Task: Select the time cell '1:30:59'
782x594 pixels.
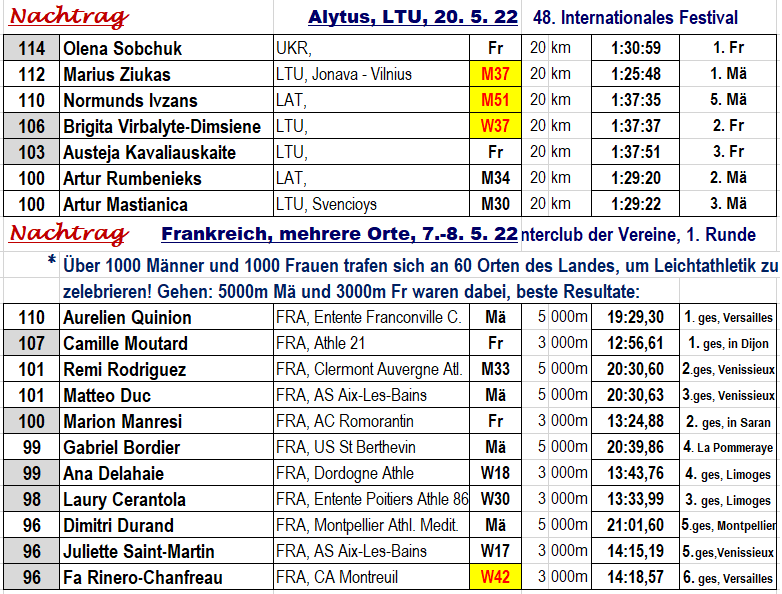Action: [635, 48]
